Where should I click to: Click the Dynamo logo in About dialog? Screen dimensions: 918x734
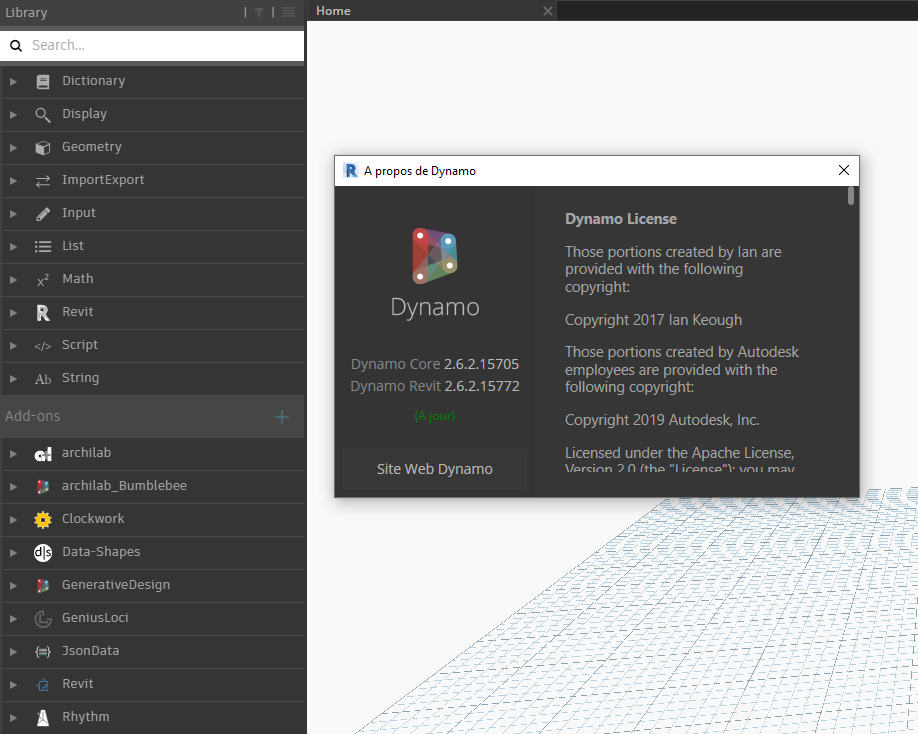point(435,256)
